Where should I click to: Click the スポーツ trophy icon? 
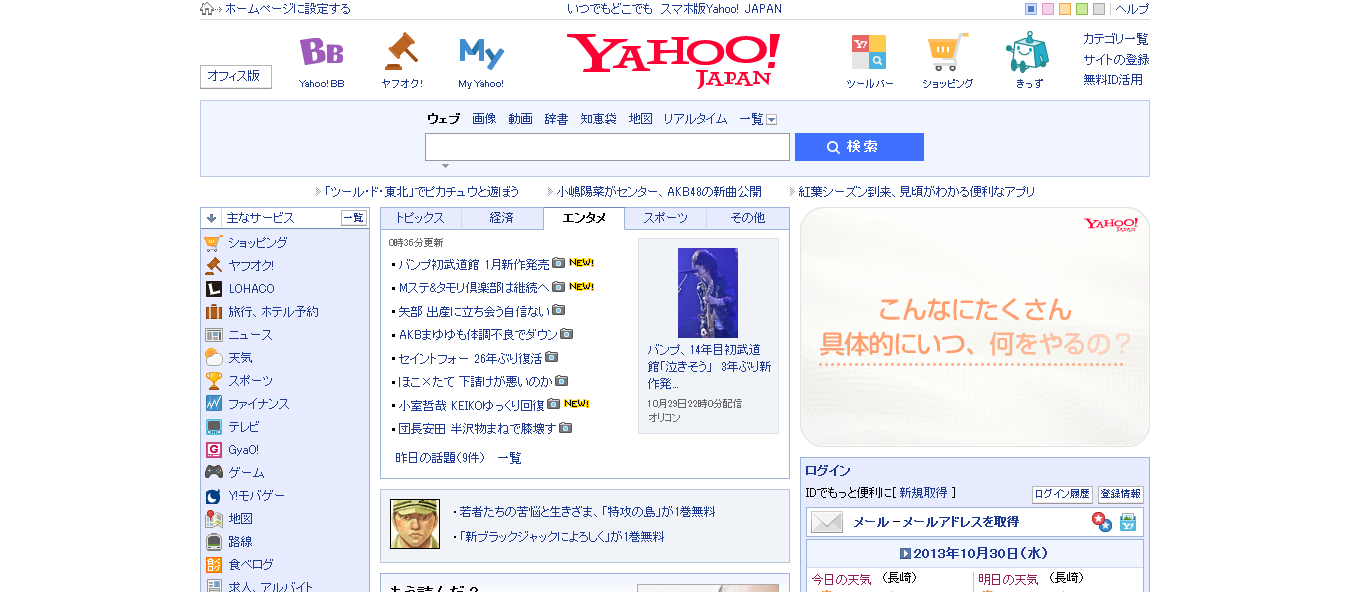click(213, 381)
